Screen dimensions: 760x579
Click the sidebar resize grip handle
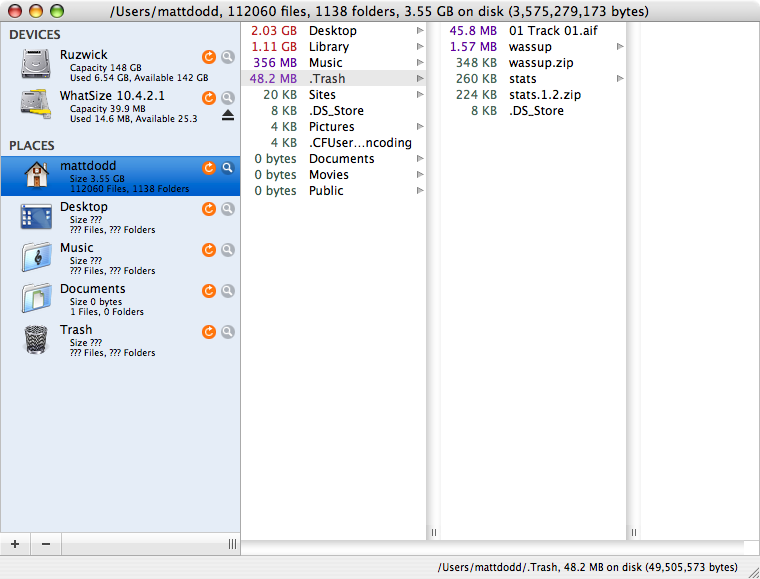point(232,544)
